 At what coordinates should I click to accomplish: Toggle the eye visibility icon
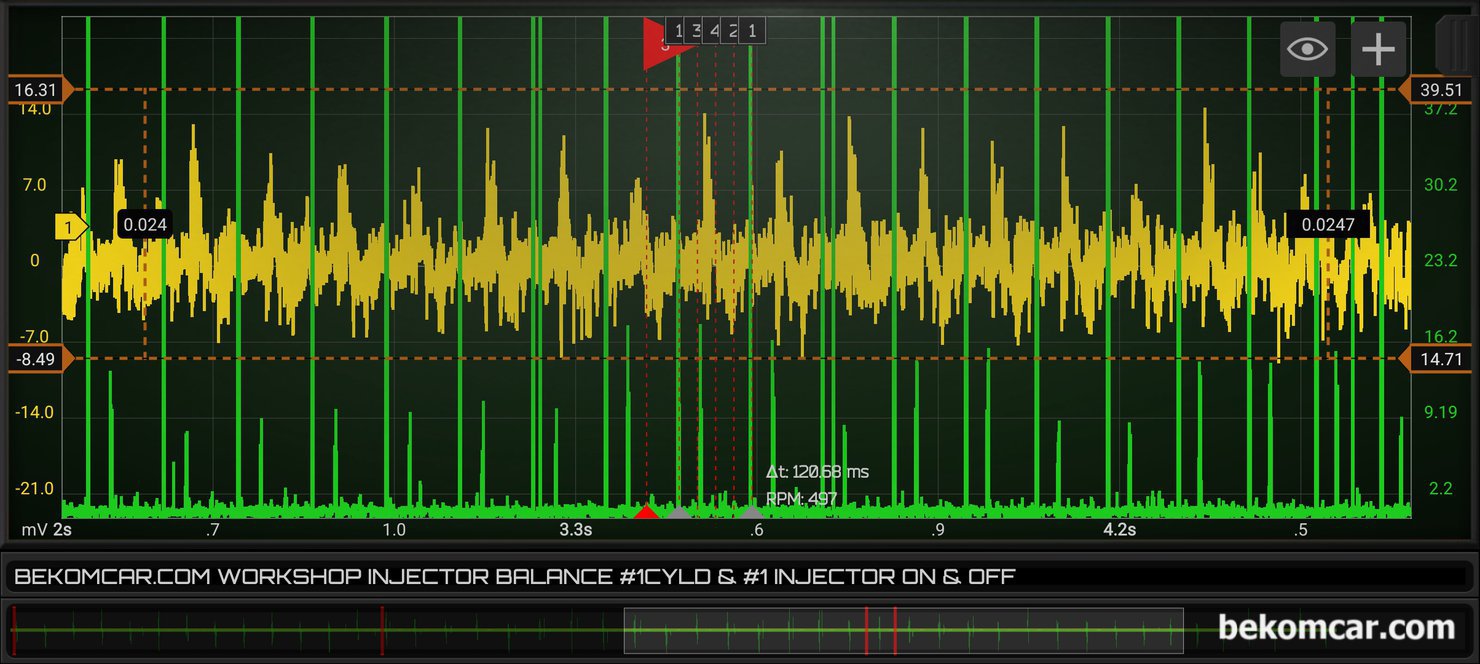(x=1308, y=49)
